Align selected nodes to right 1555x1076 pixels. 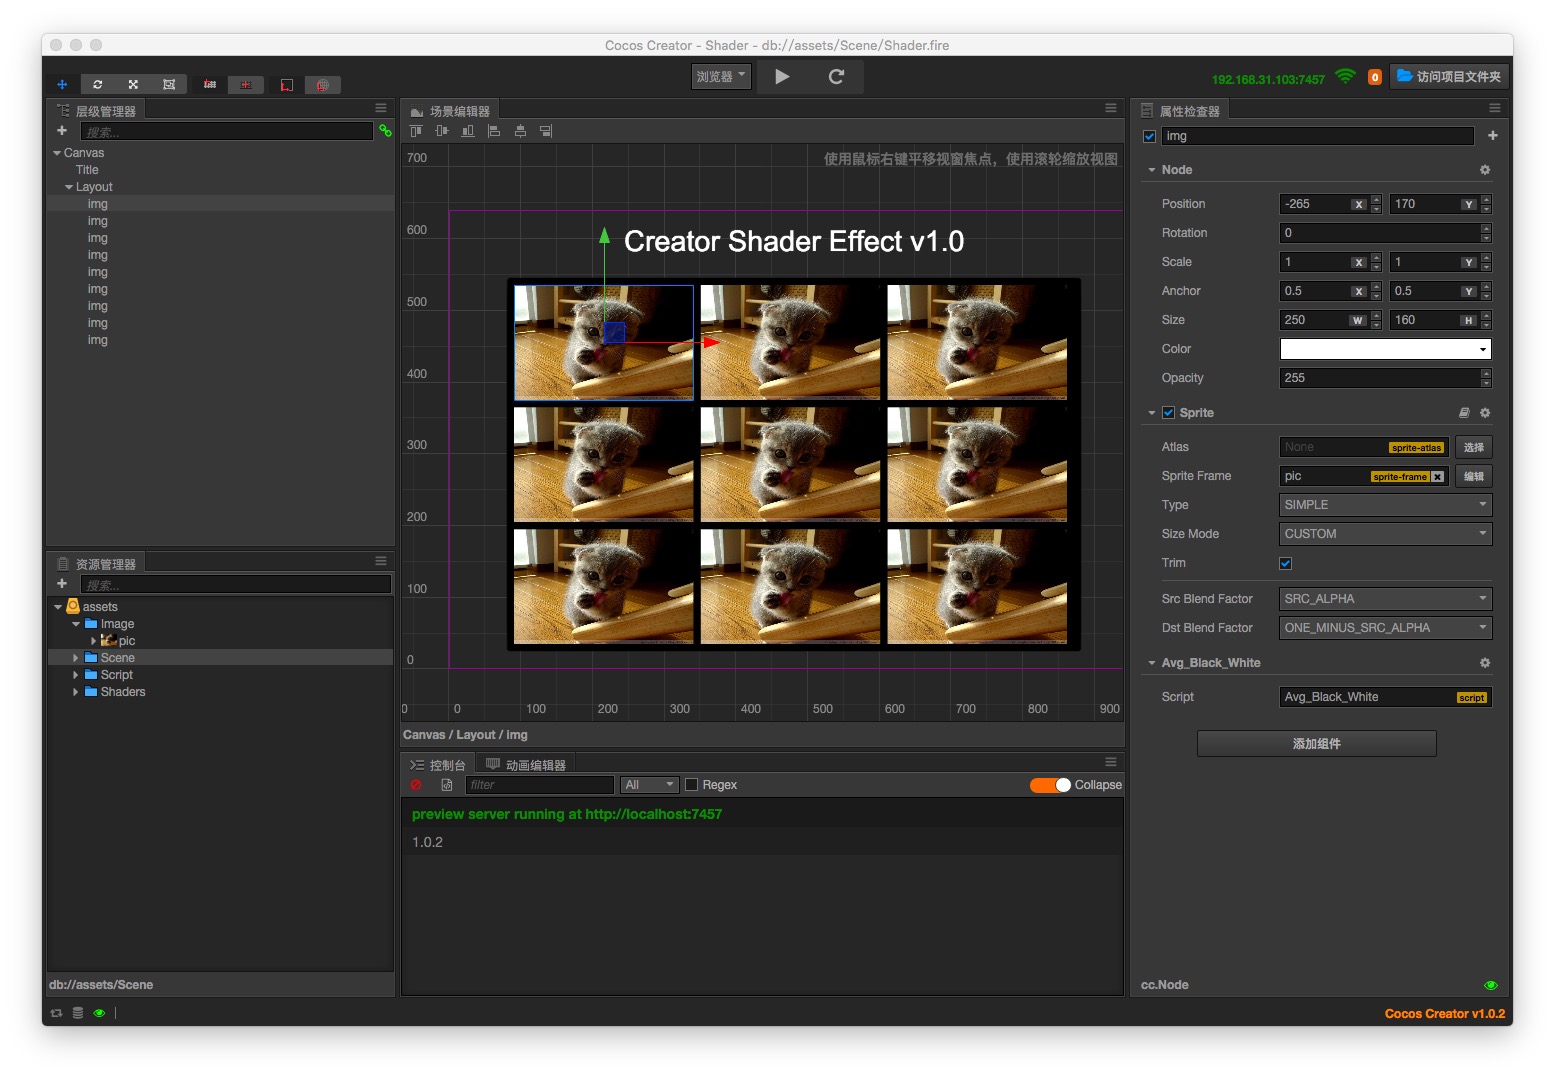(x=546, y=131)
